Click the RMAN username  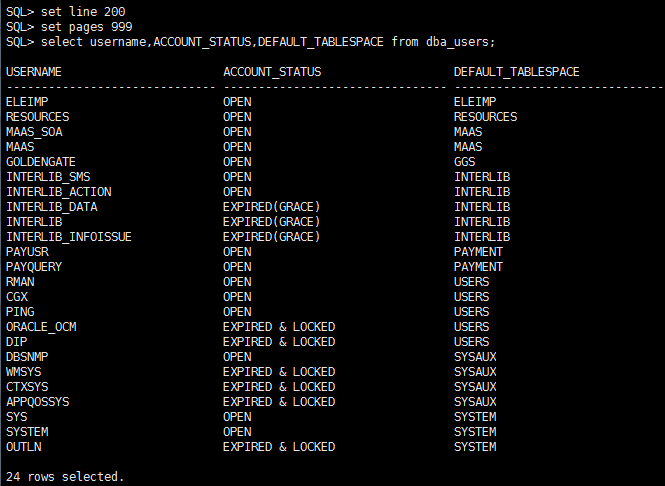(20, 282)
